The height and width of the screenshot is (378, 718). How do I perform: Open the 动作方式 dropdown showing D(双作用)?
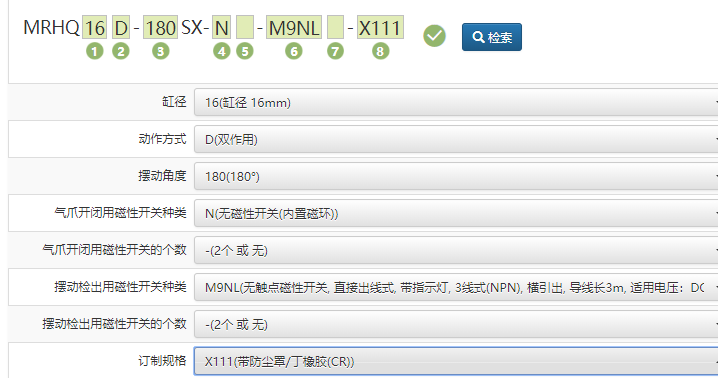456,139
